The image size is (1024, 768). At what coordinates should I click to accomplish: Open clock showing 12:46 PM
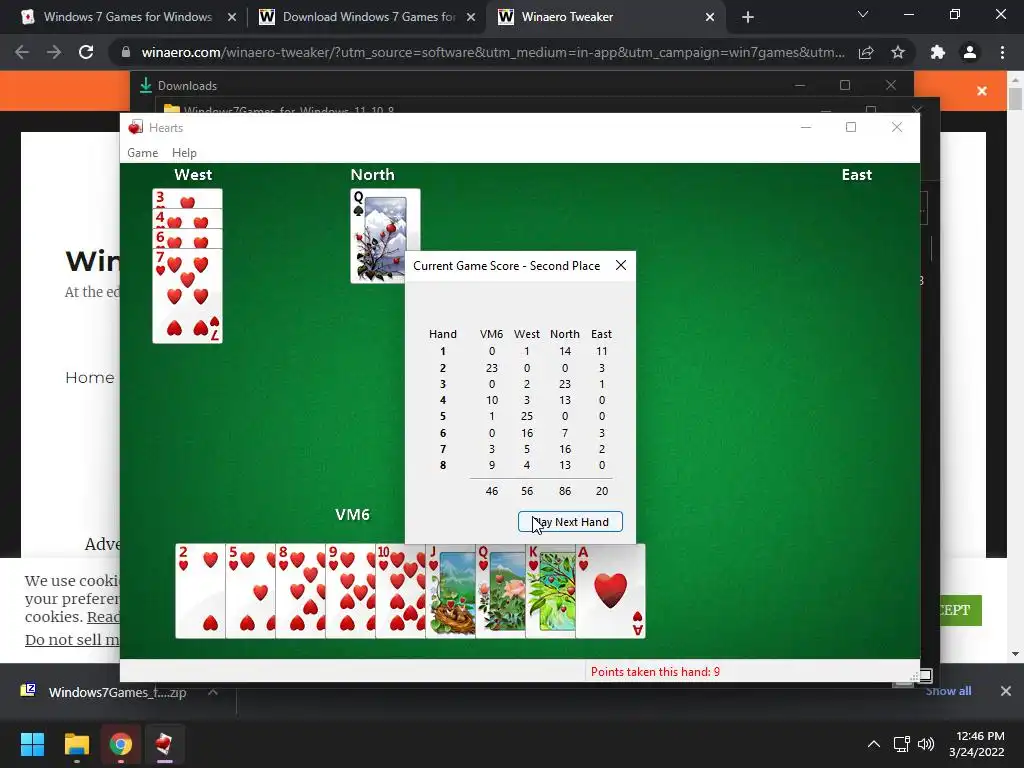977,744
